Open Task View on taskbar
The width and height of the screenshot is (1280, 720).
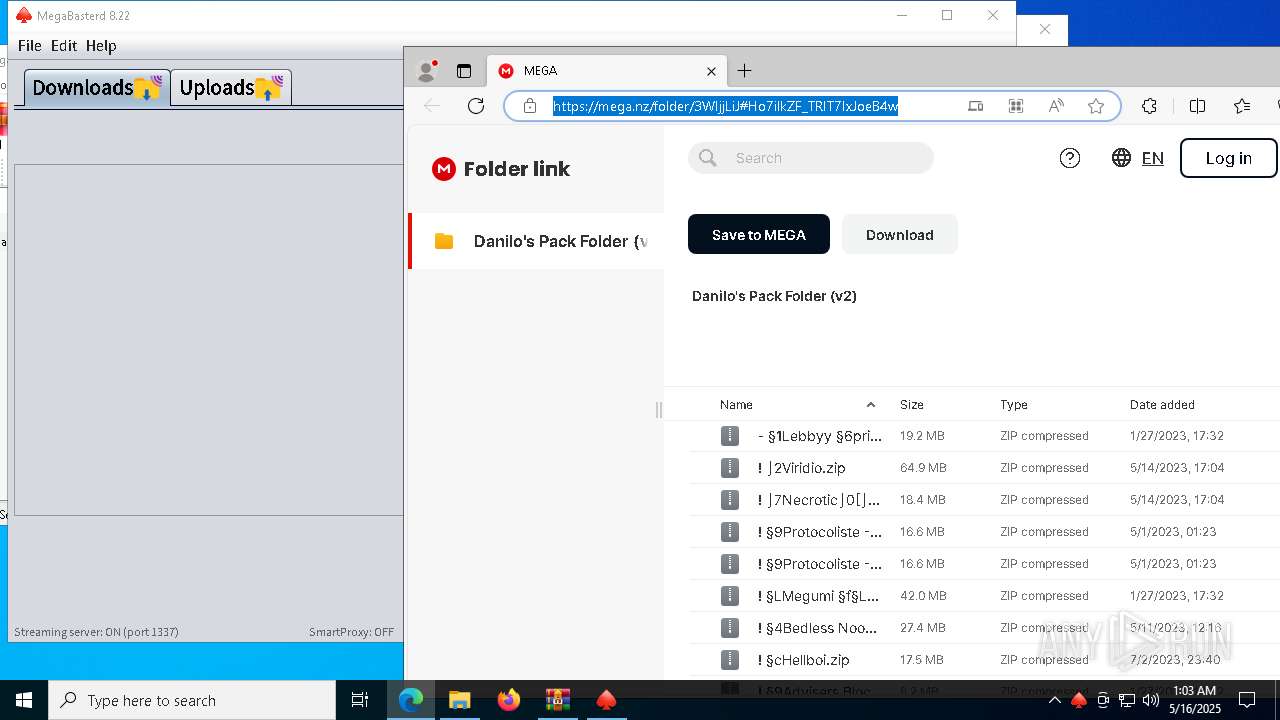point(360,700)
